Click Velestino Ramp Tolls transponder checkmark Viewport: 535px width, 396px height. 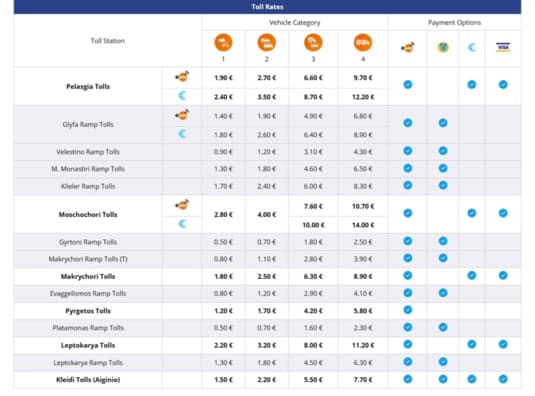(x=408, y=150)
